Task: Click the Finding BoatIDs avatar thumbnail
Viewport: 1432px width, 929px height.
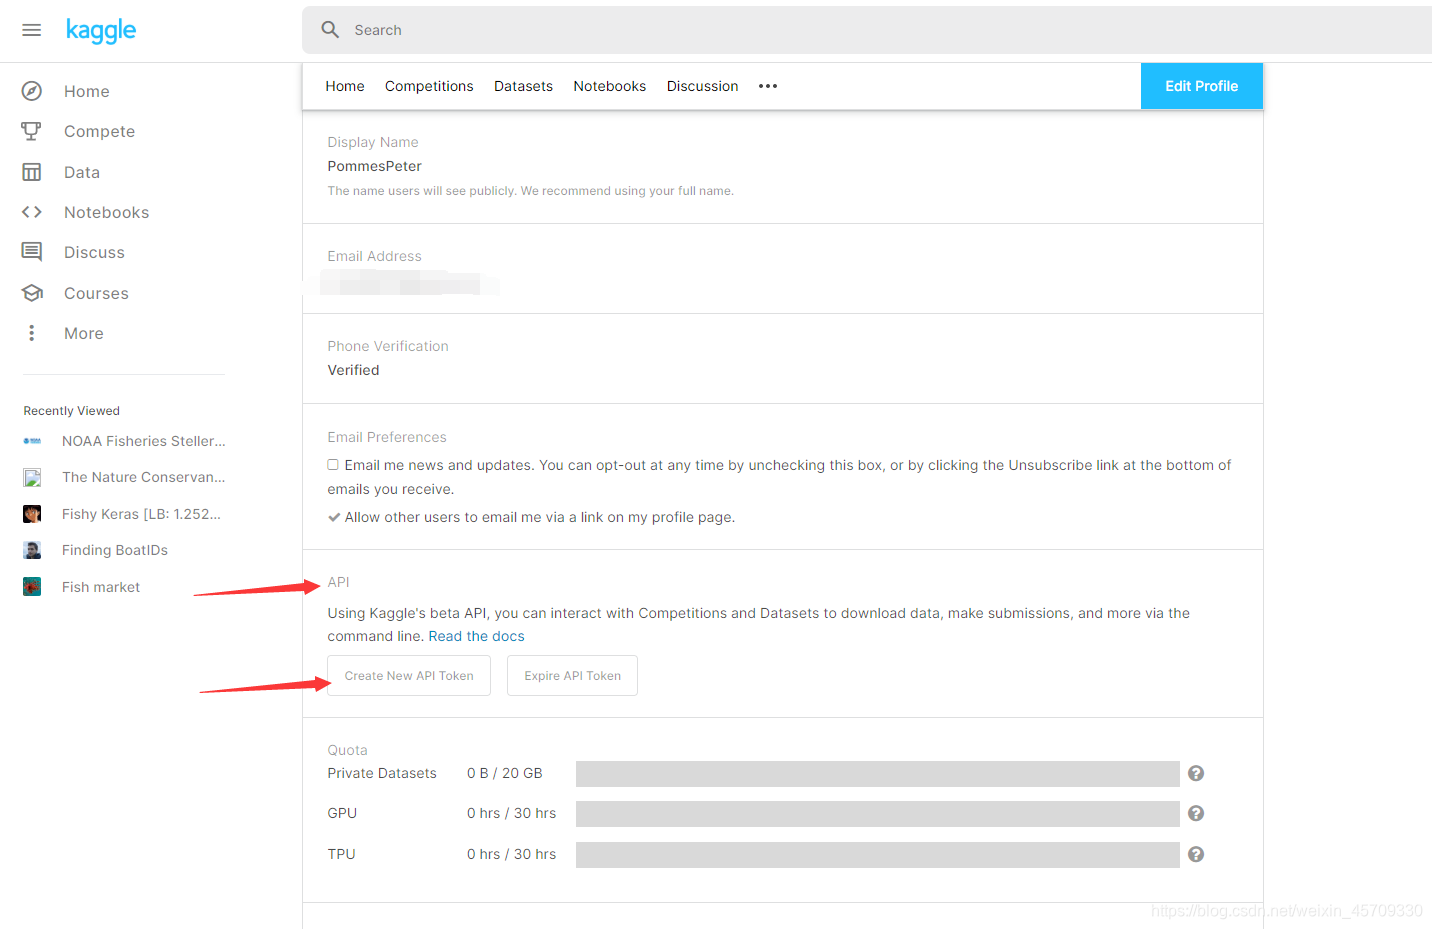Action: point(32,550)
